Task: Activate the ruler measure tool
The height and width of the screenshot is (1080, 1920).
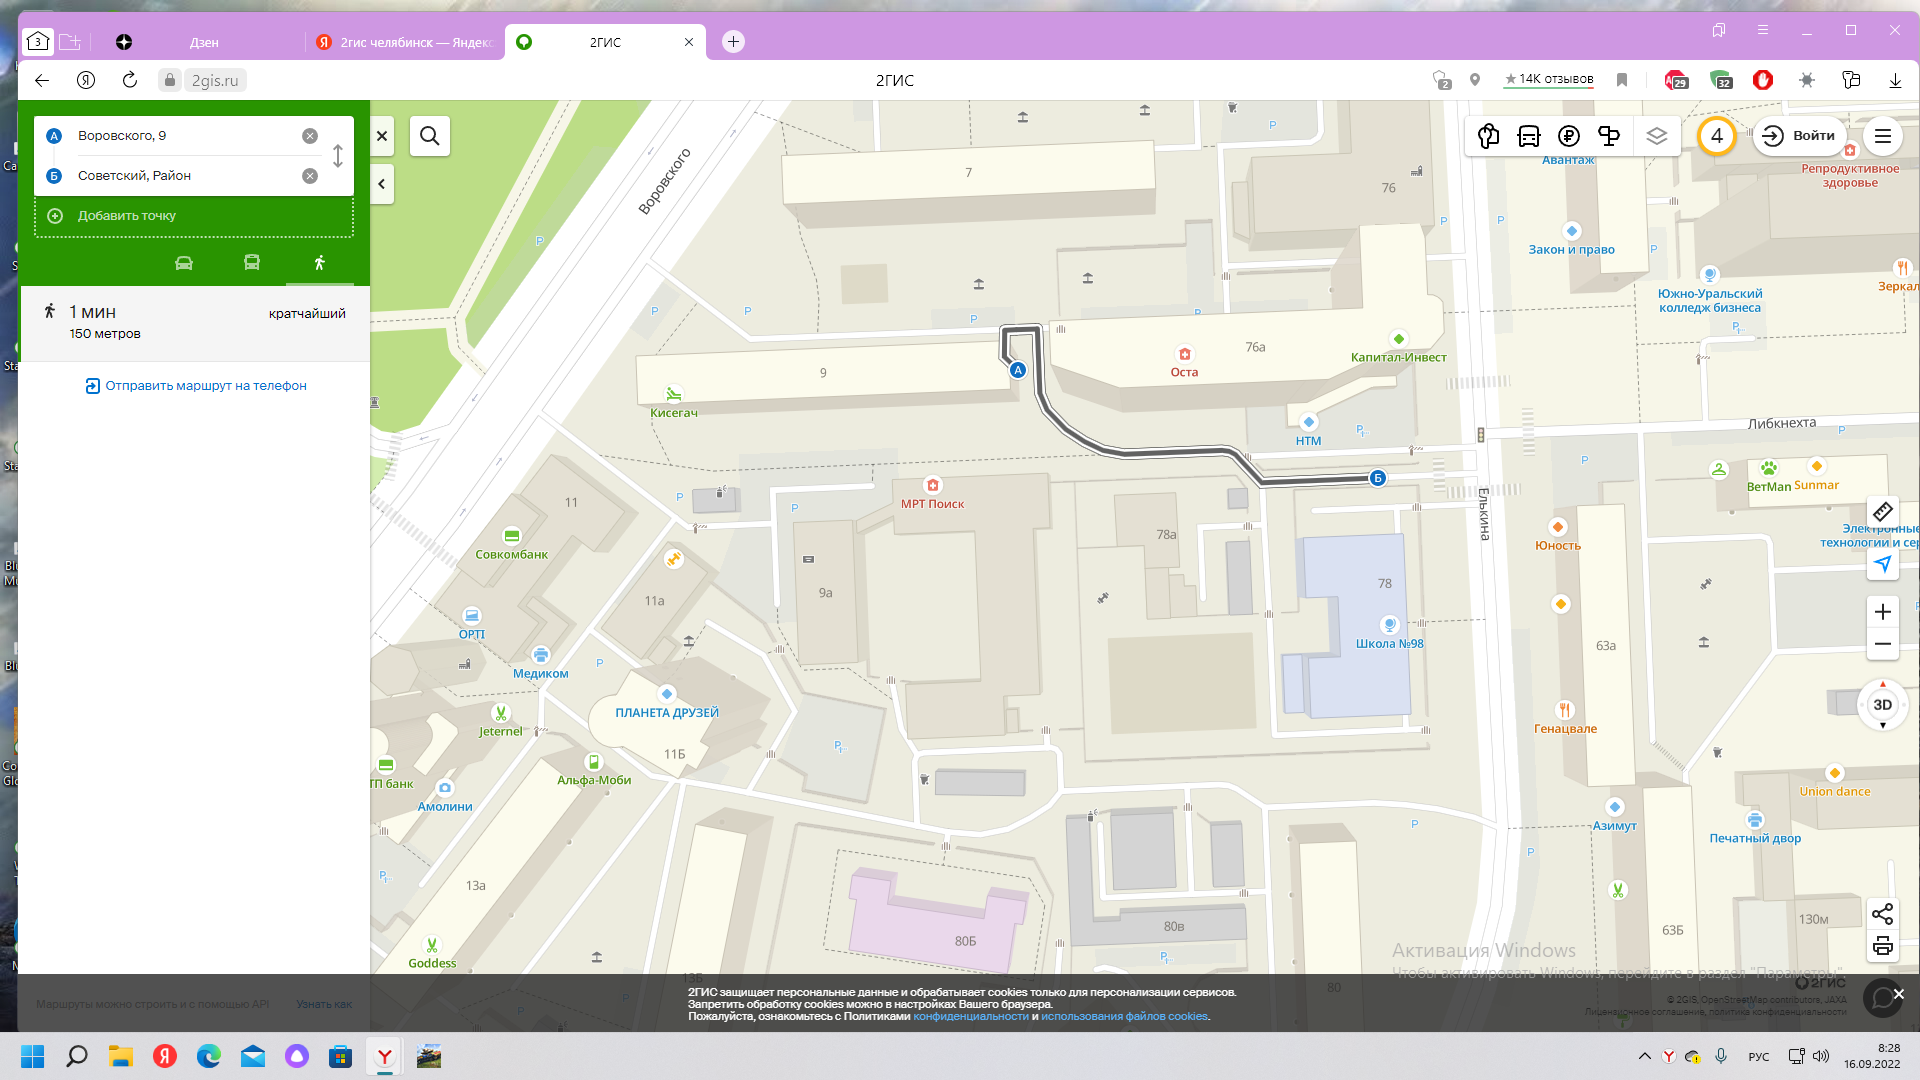Action: pyautogui.click(x=1883, y=512)
